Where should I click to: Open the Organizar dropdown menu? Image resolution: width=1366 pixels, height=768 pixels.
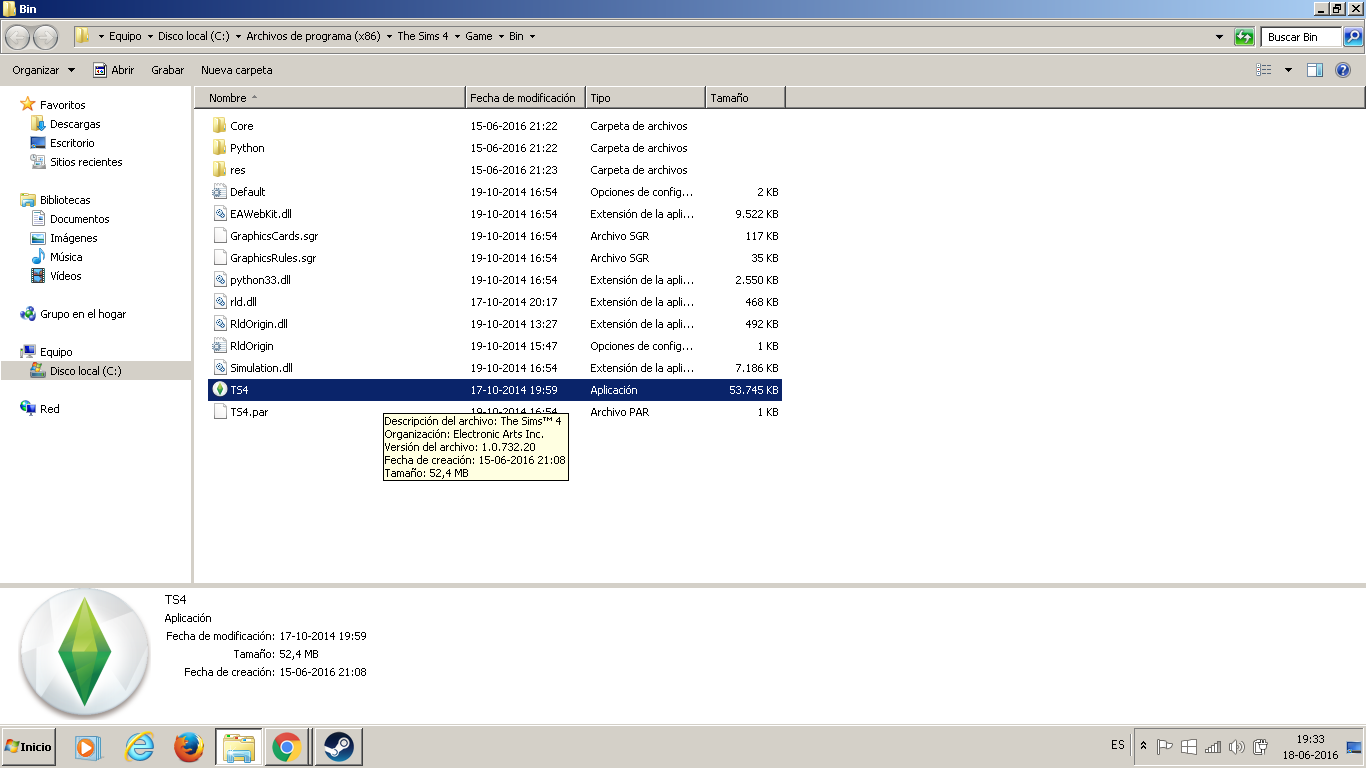(43, 70)
